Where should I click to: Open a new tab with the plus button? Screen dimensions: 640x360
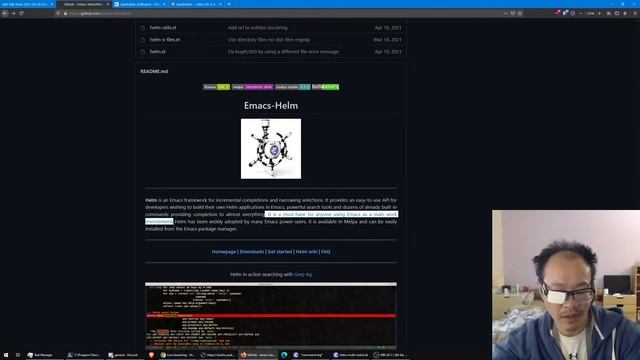pyautogui.click(x=229, y=4)
